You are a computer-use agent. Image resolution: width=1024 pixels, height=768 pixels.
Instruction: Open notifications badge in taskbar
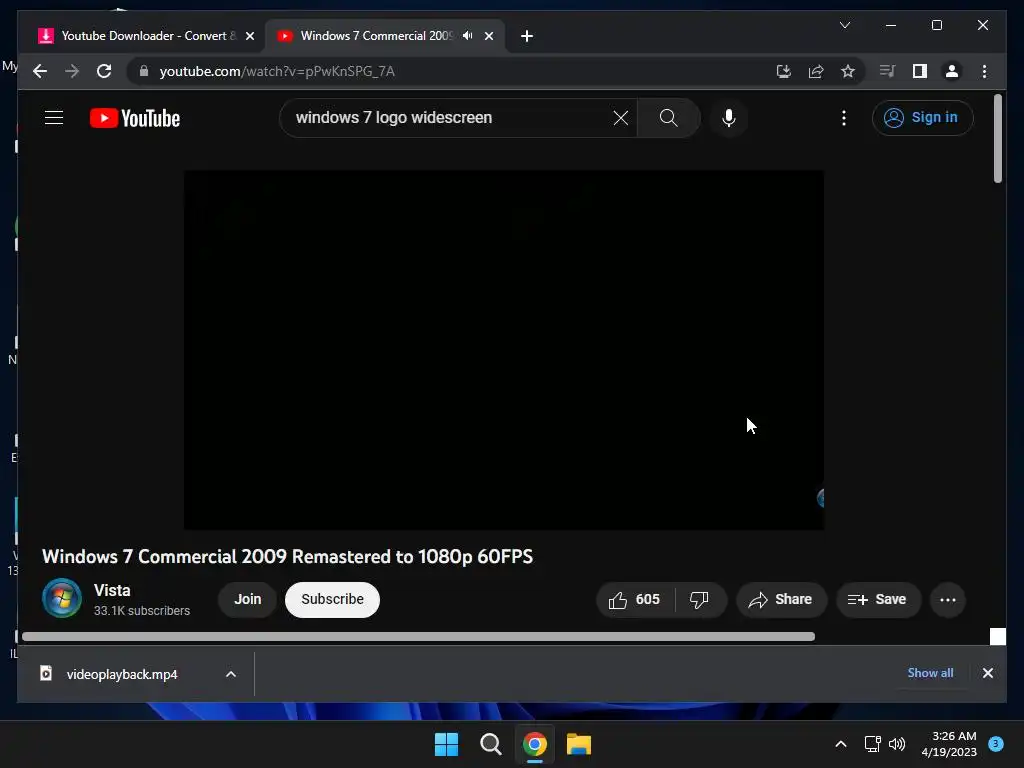tap(996, 743)
